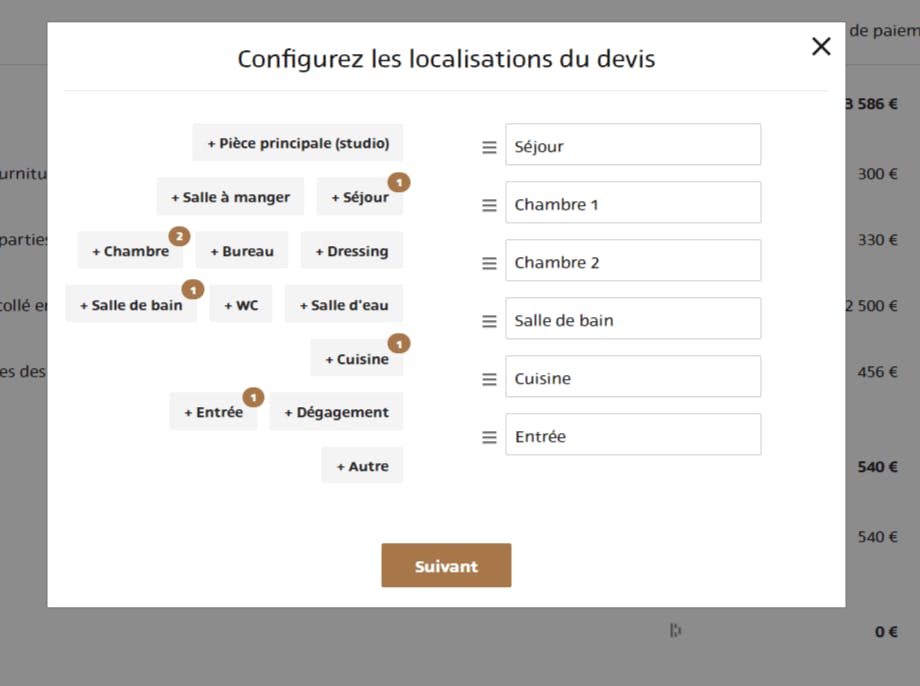Add another Salle de bain
Screen dimensions: 920x686
coord(131,305)
